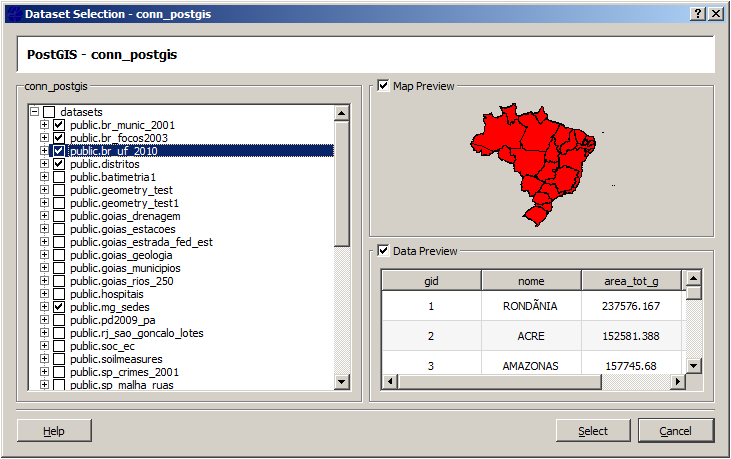Expand the public.goias_geologia tree node
The height and width of the screenshot is (459, 731).
(44, 255)
